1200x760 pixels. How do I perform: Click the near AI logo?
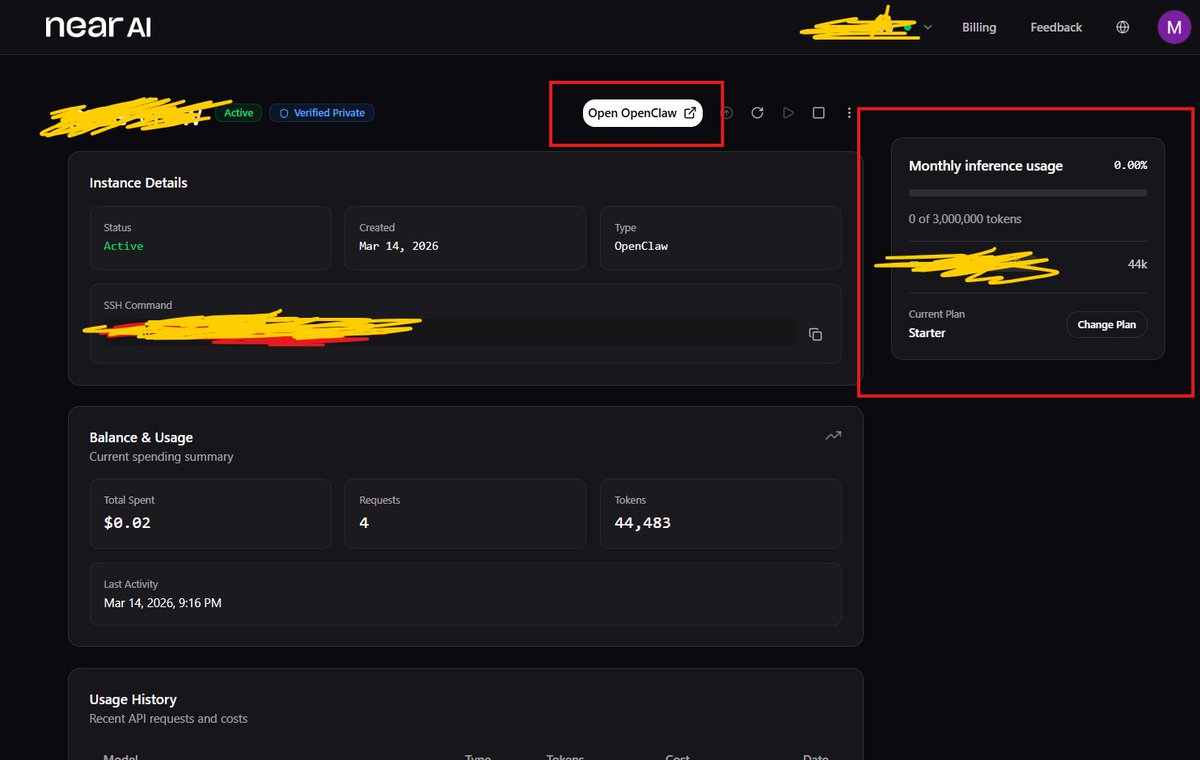click(98, 27)
